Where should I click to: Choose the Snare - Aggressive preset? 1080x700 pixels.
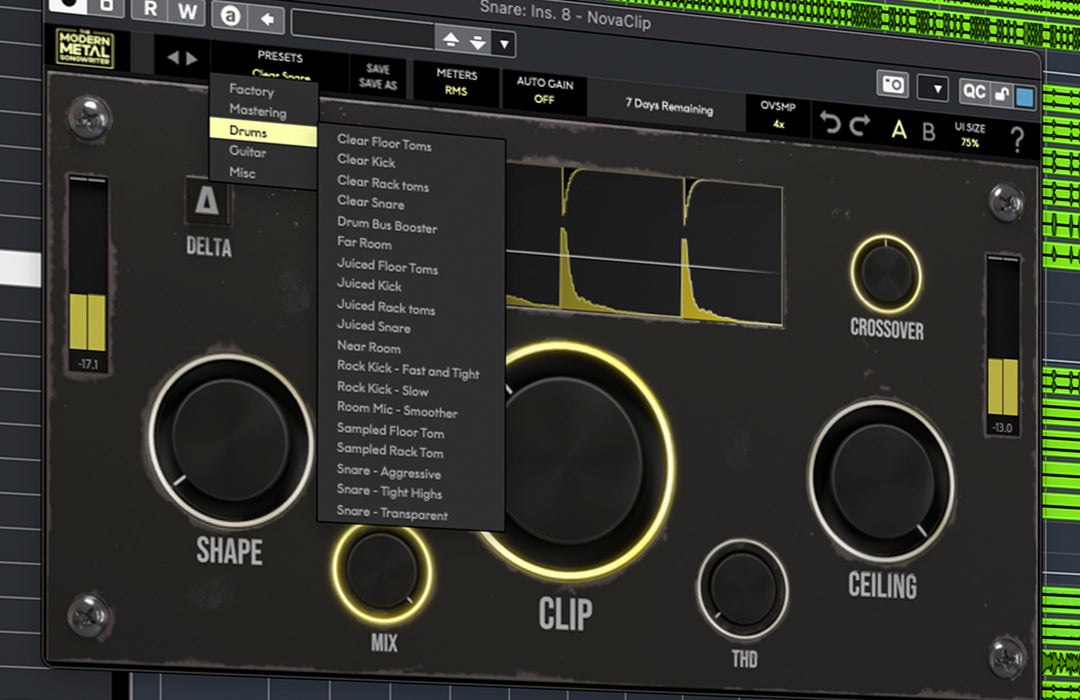tap(389, 473)
